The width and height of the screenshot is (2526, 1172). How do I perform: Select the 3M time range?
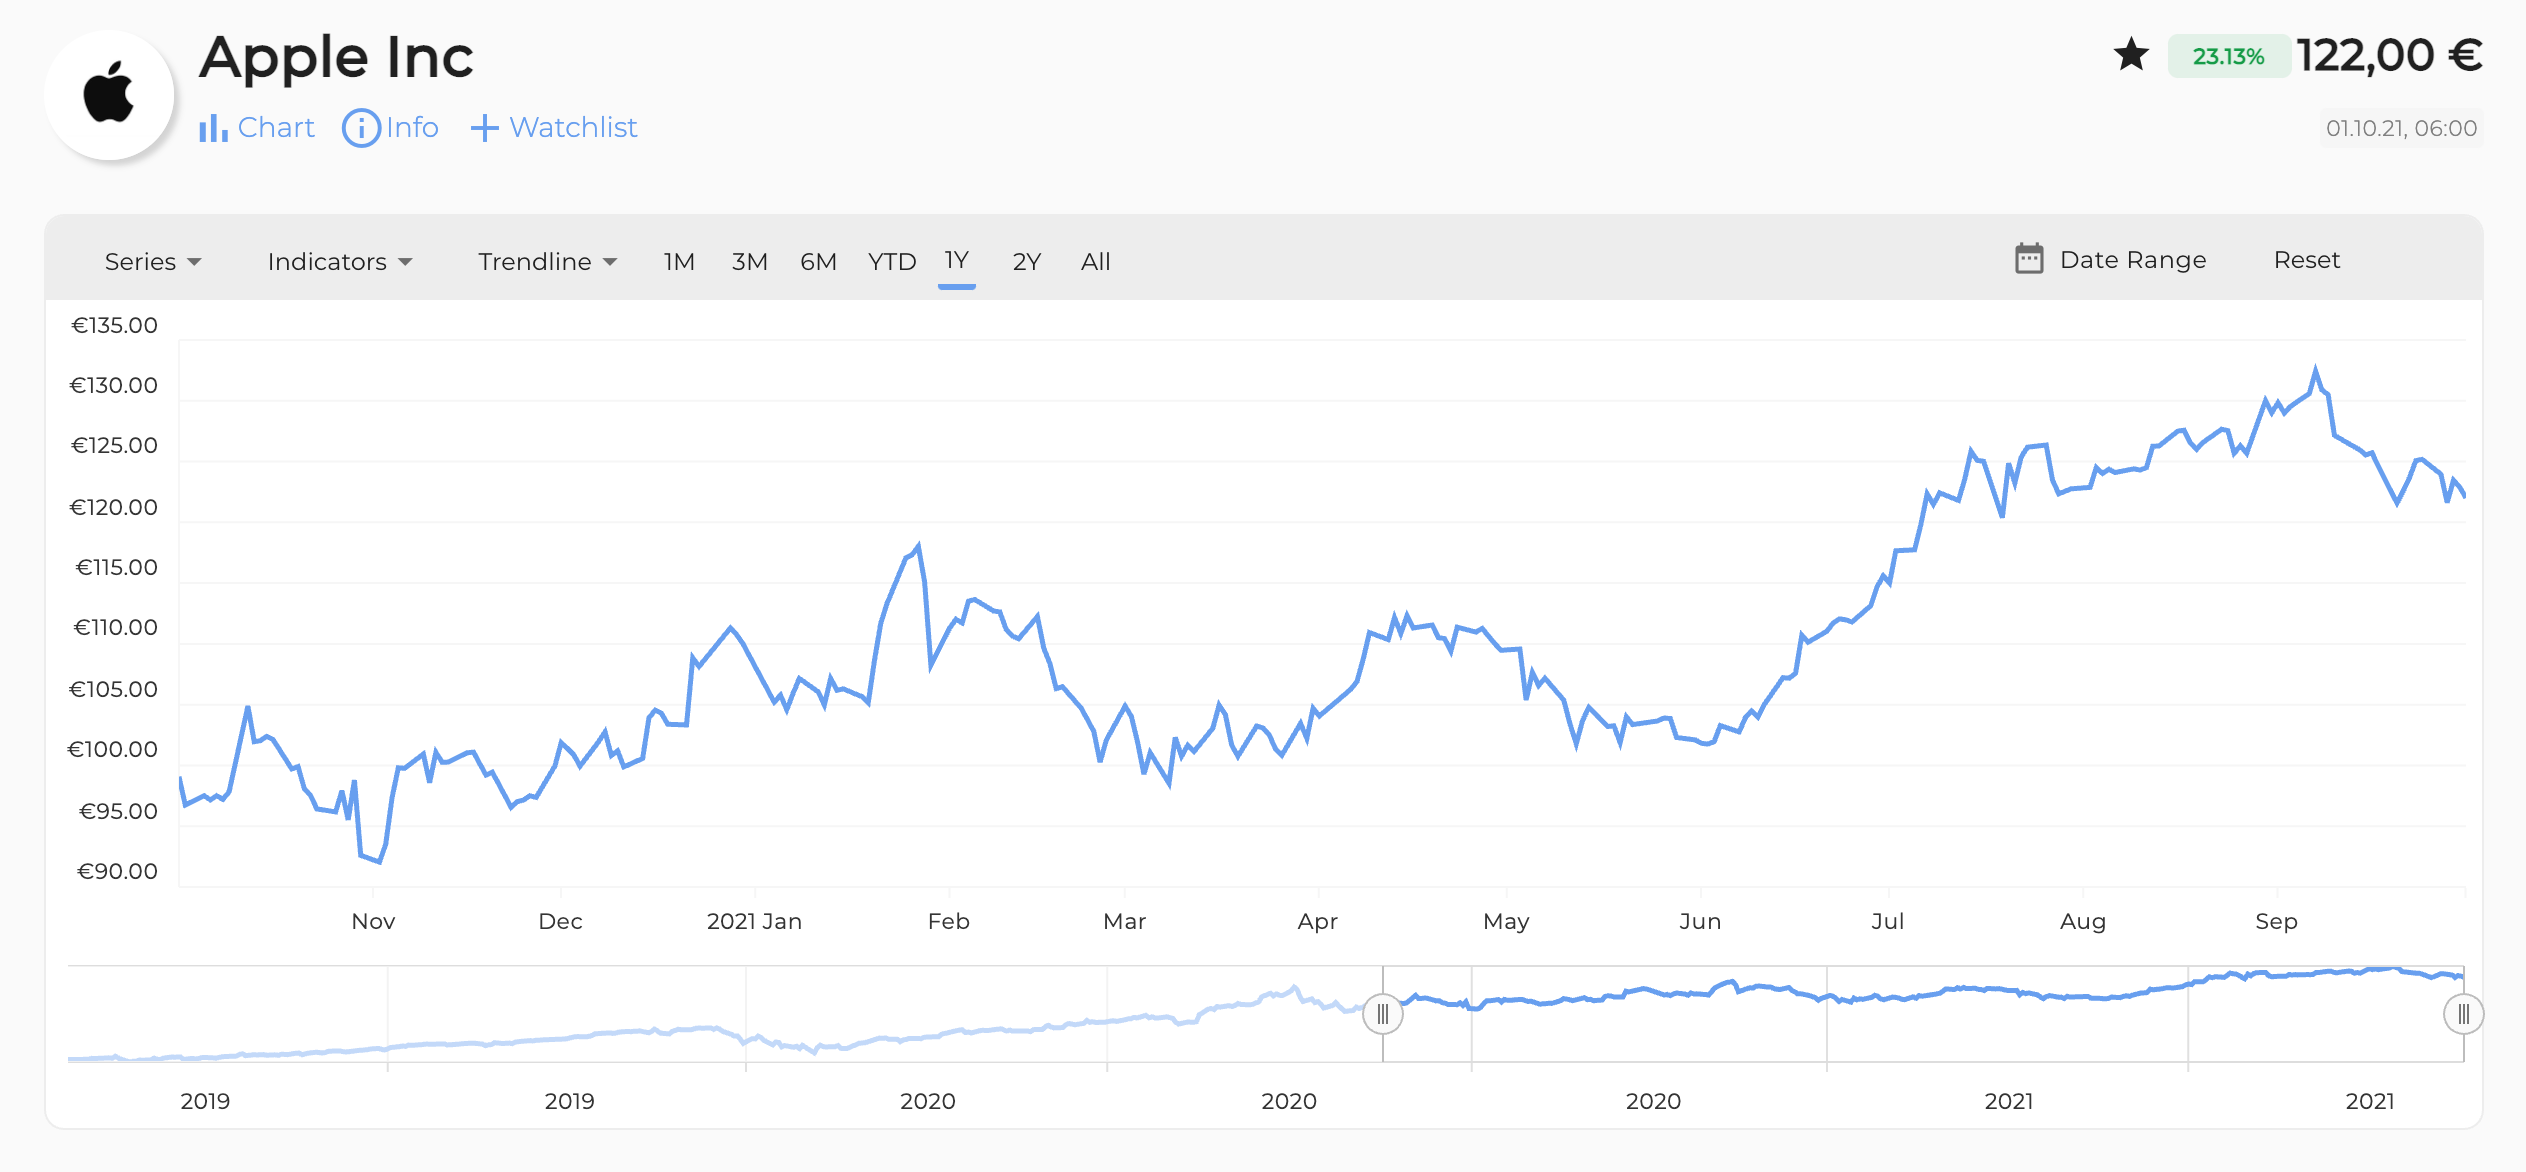click(x=749, y=261)
